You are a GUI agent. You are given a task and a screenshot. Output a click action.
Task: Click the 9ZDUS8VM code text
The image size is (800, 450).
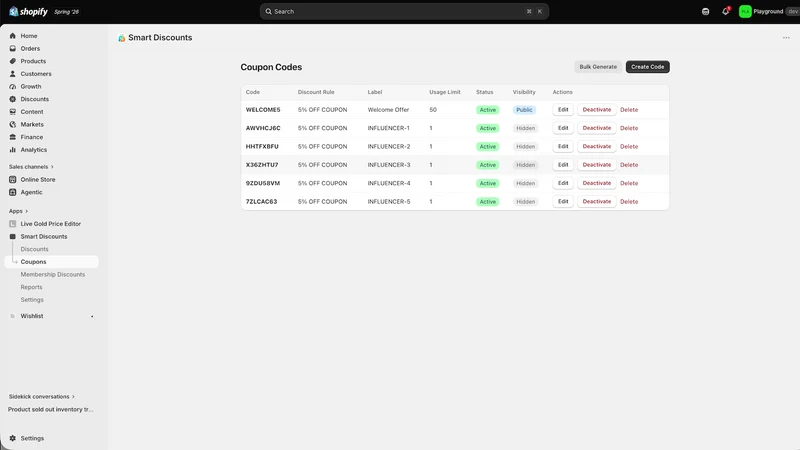(x=263, y=183)
